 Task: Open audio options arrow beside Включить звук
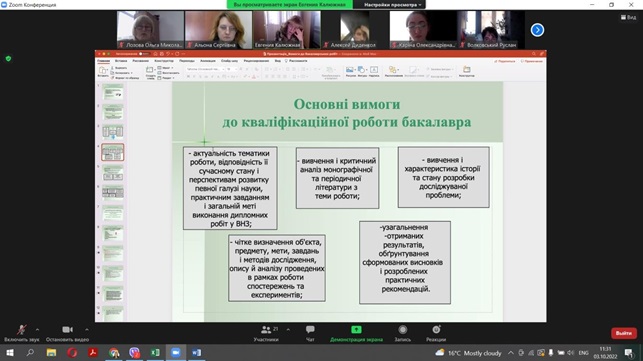[x=37, y=329]
